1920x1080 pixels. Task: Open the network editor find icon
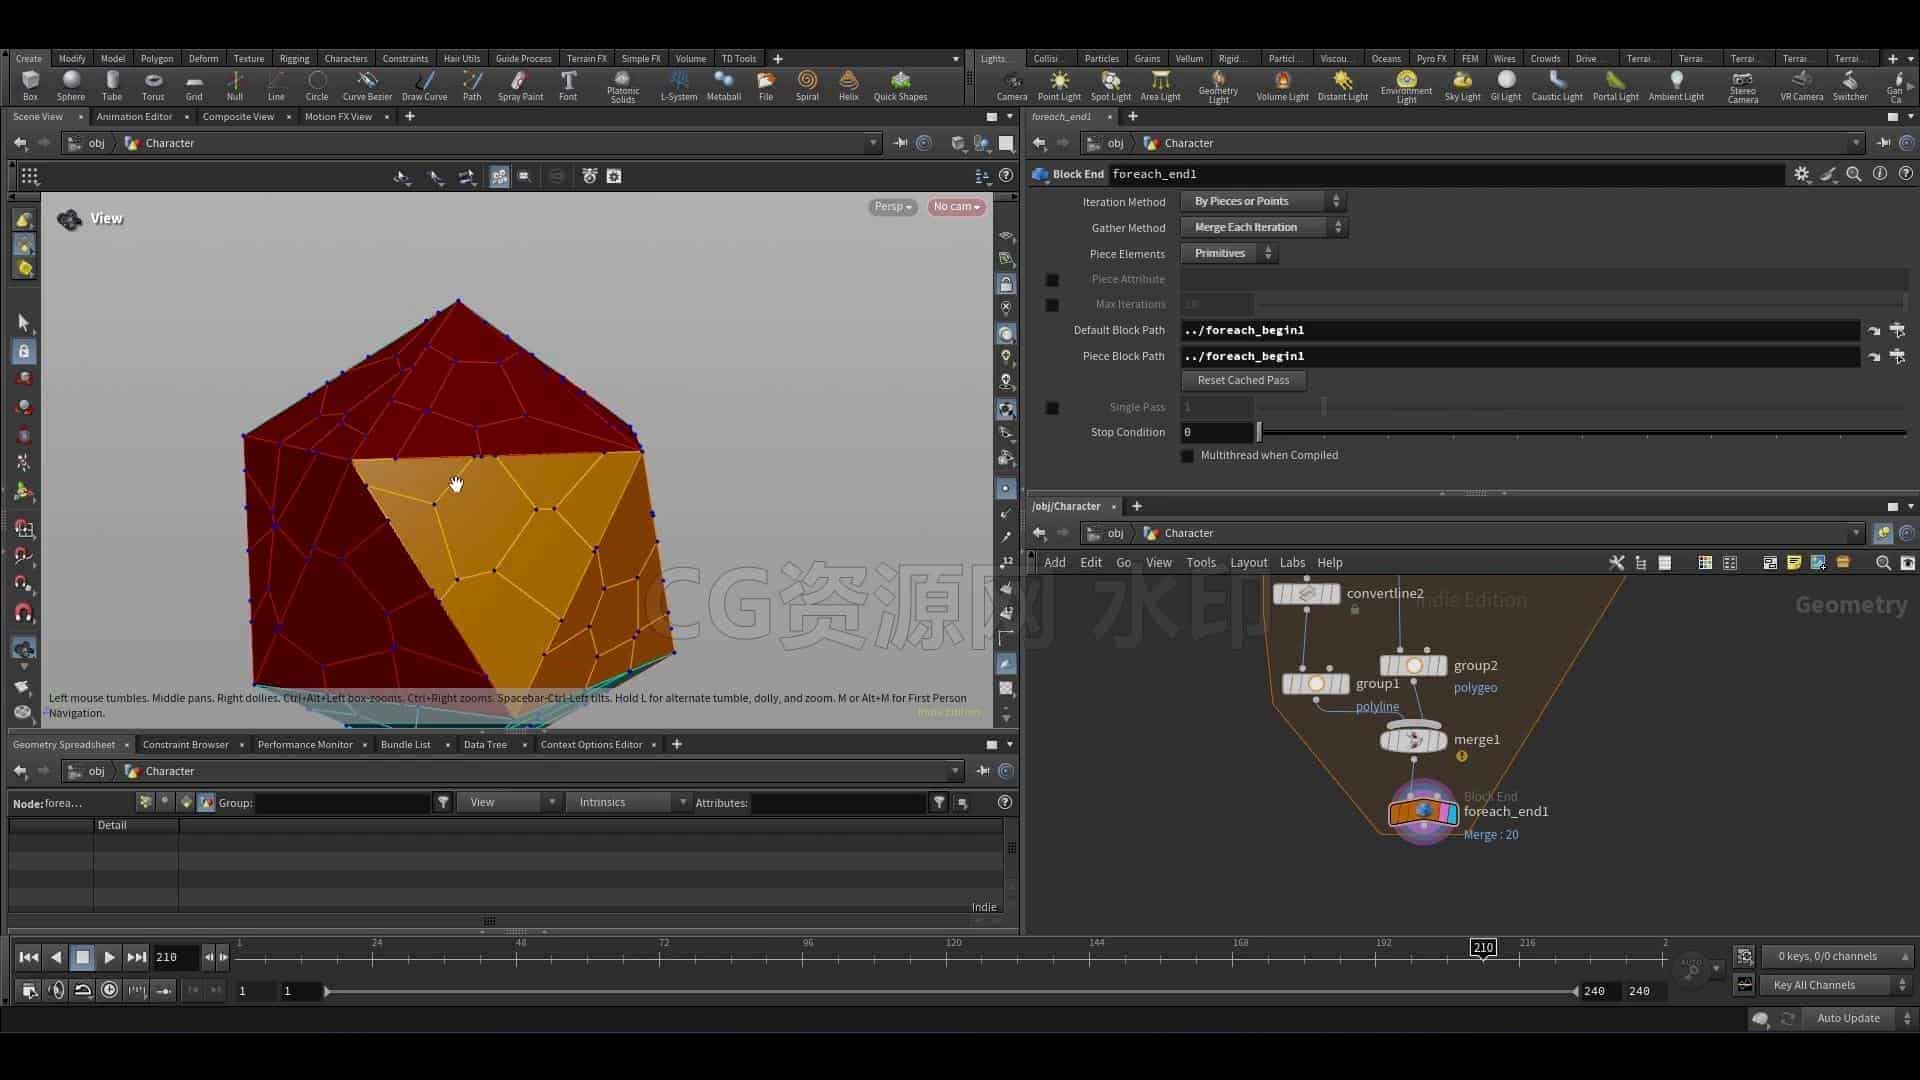(x=1883, y=563)
